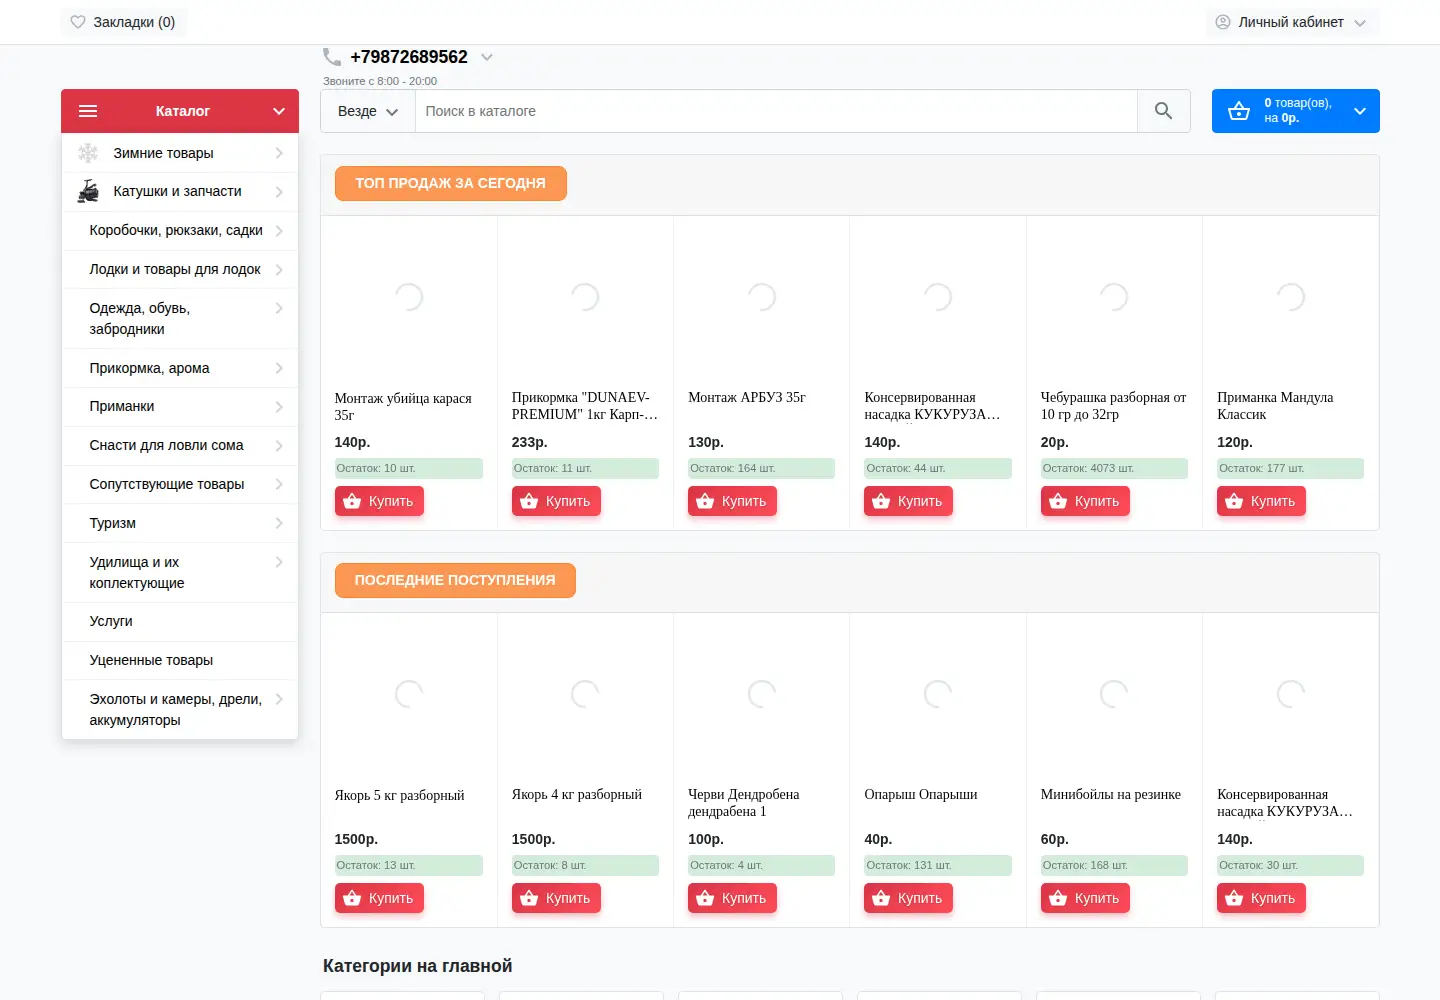1440x1000 pixels.
Task: Open Якорь 4 кг разборный title
Action: click(577, 795)
